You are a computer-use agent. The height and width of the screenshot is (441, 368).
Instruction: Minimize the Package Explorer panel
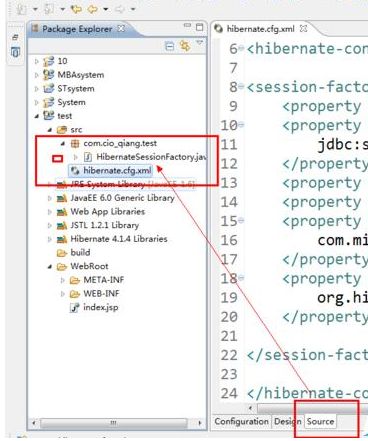(187, 26)
